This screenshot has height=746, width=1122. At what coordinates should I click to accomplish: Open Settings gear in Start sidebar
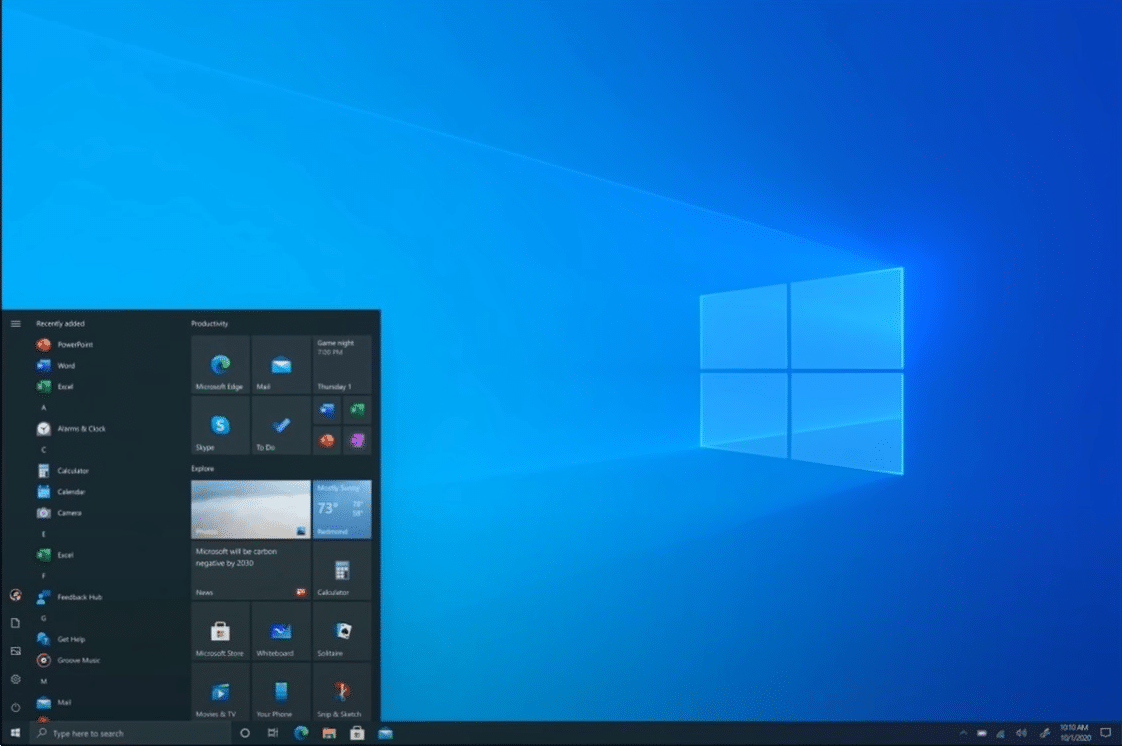click(x=15, y=679)
